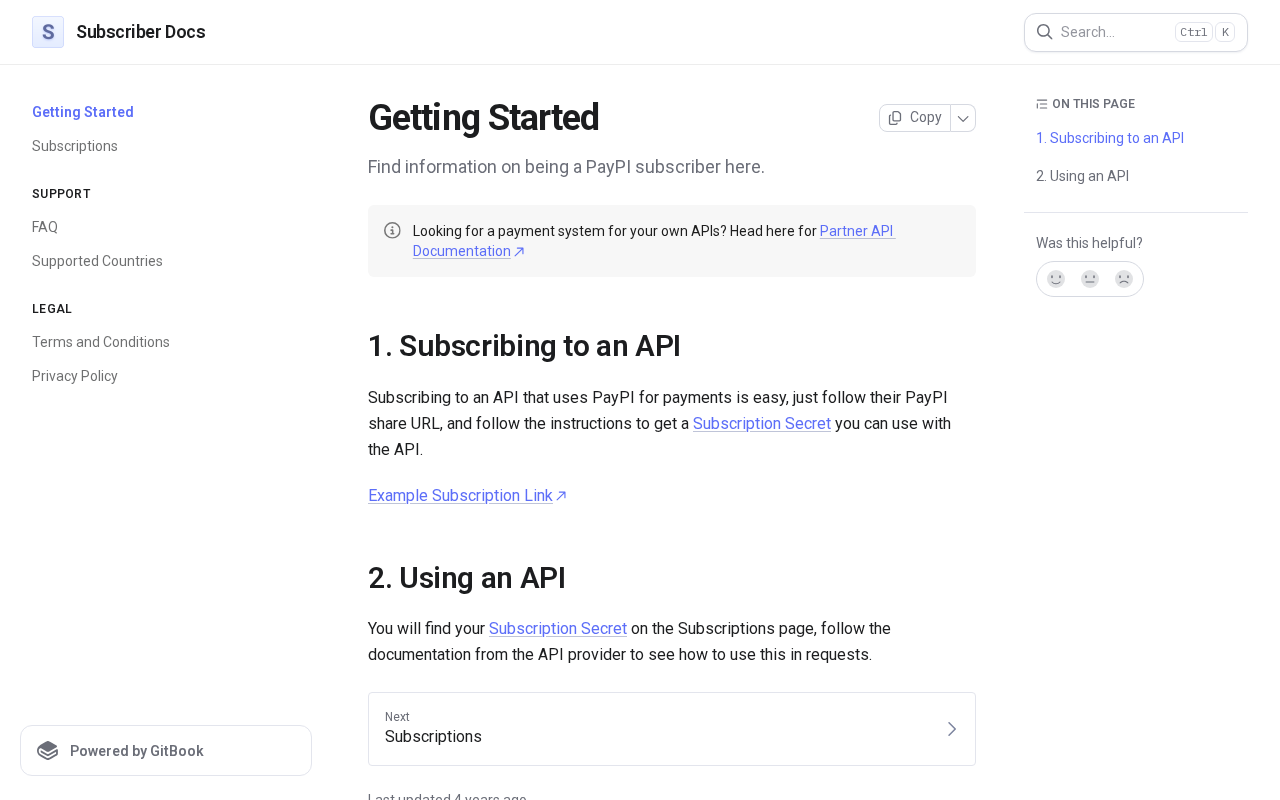Click the GitBook logo icon

47,751
